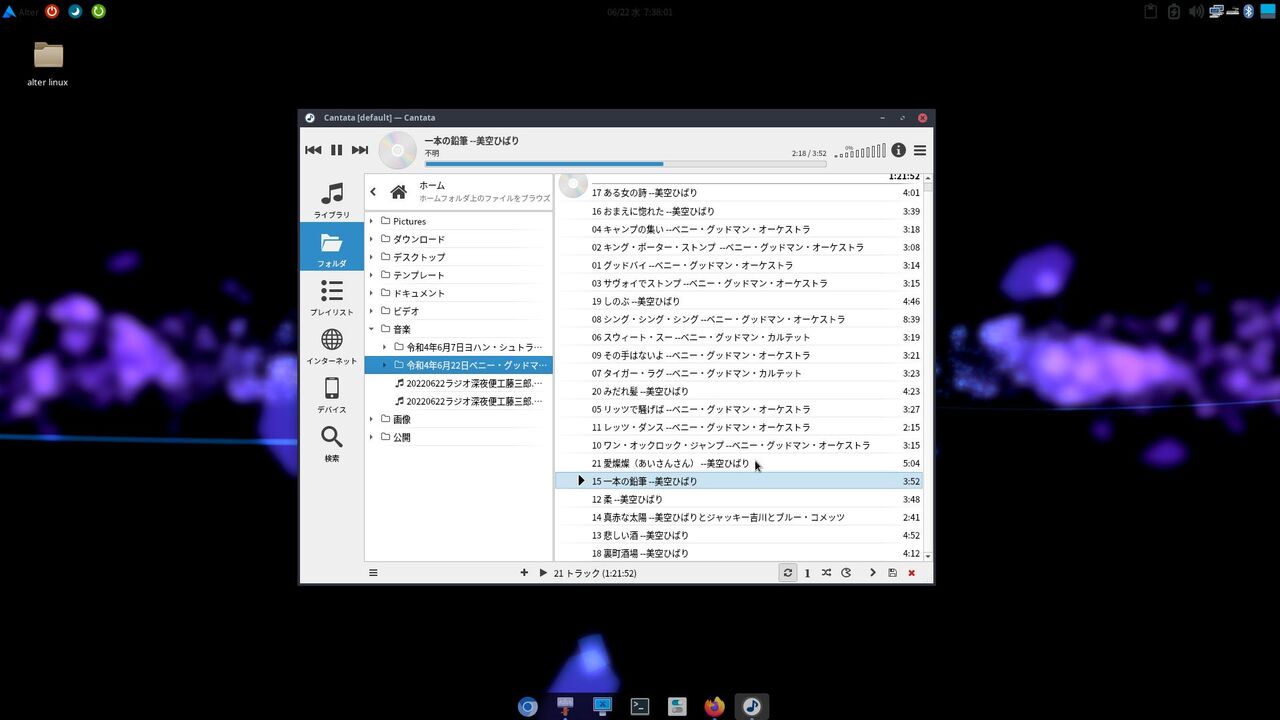The width and height of the screenshot is (1280, 720).
Task: Toggle repeat mode
Action: 788,573
